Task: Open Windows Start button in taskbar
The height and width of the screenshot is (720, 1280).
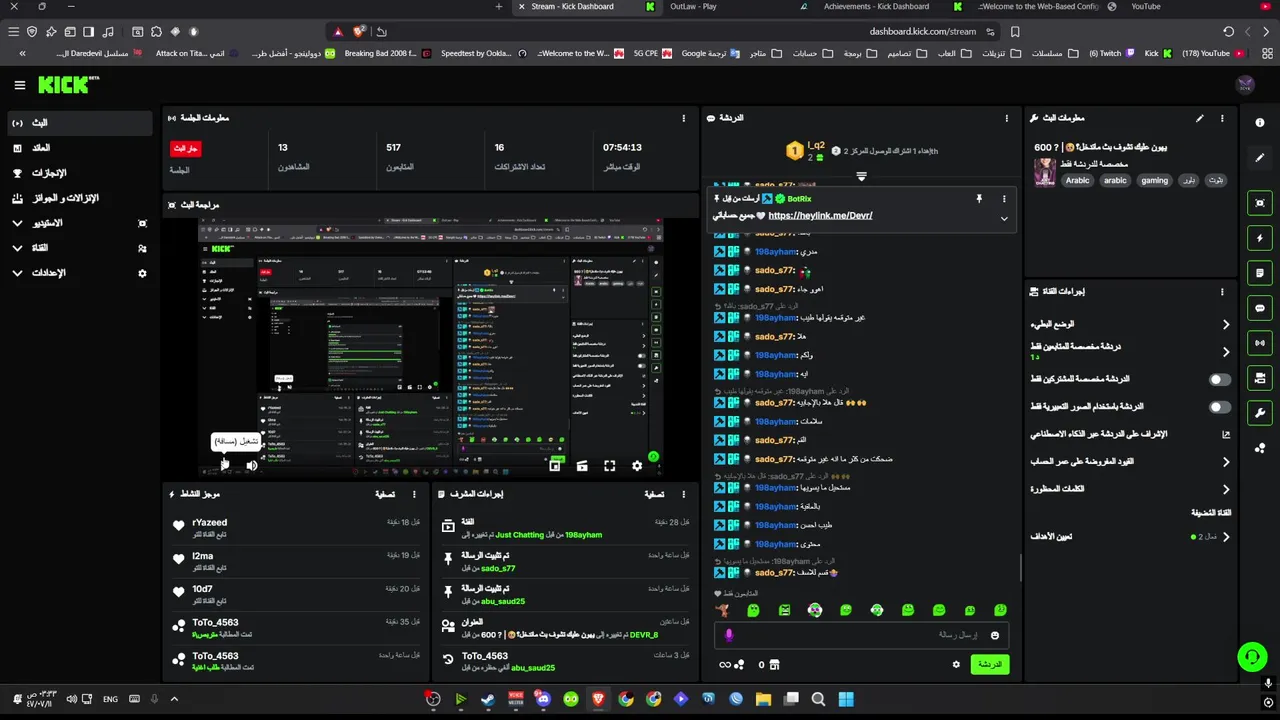Action: pos(845,699)
